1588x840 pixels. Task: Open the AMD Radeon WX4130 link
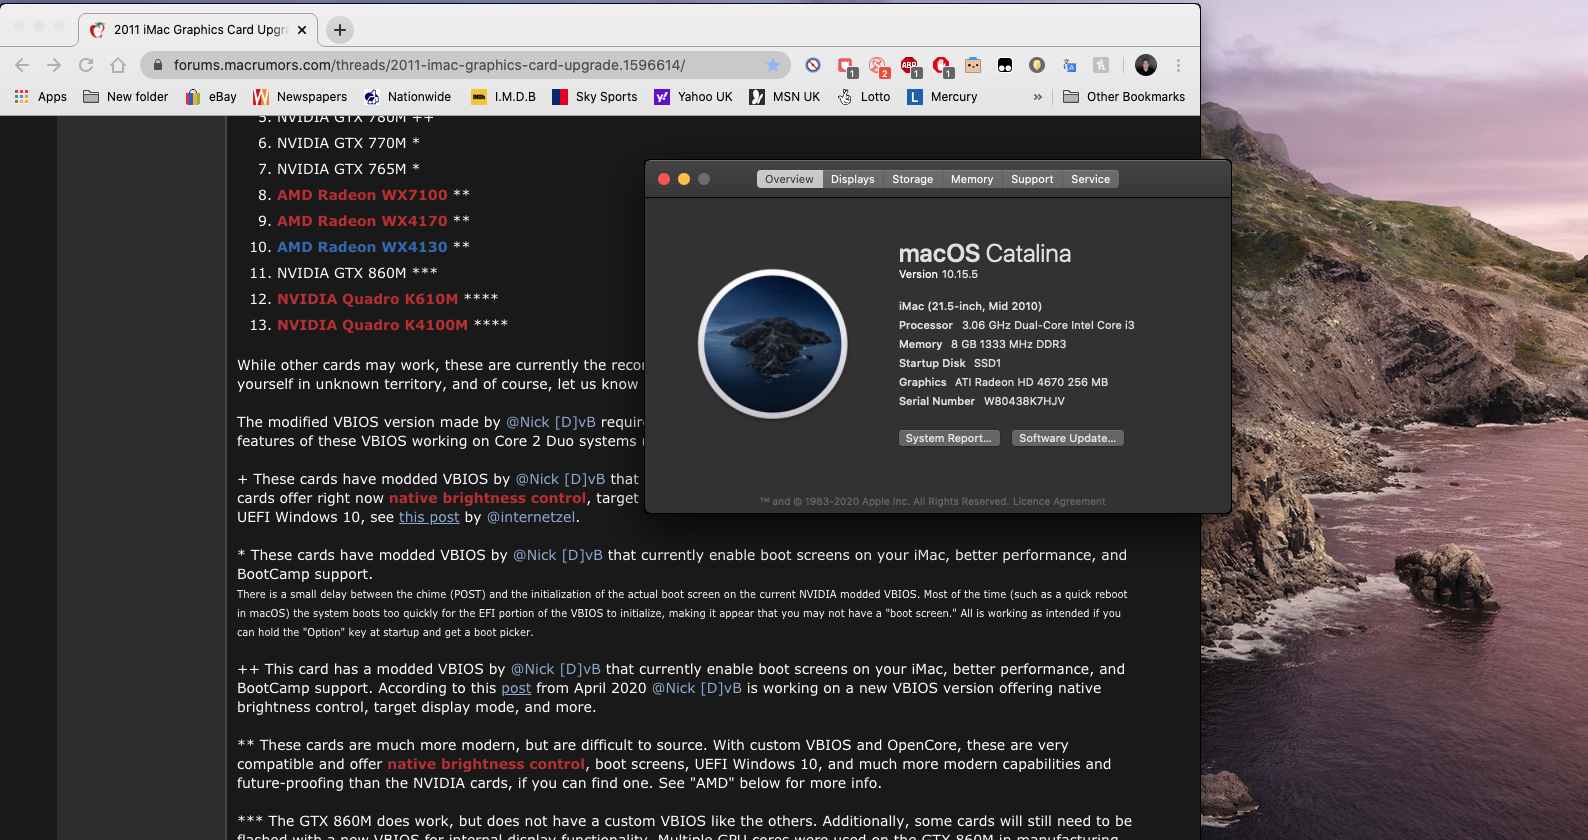point(362,247)
